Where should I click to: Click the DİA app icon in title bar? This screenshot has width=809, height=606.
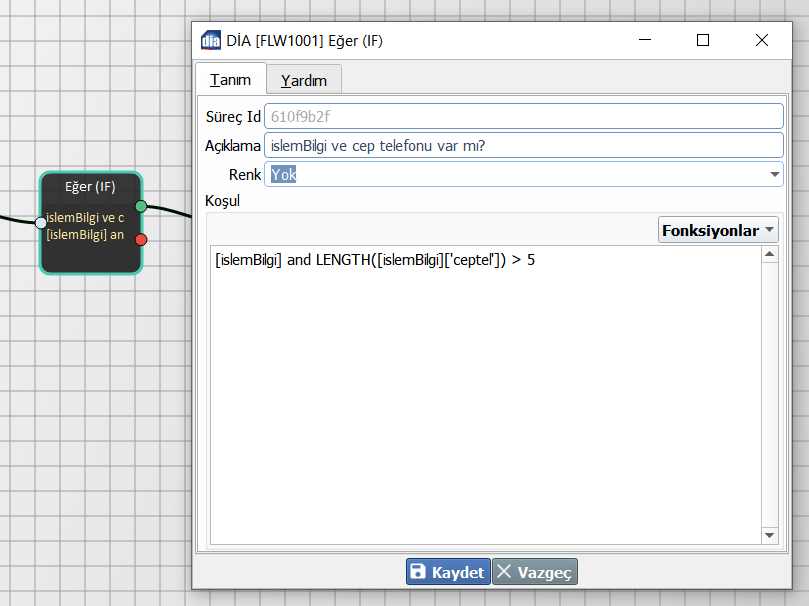click(211, 40)
